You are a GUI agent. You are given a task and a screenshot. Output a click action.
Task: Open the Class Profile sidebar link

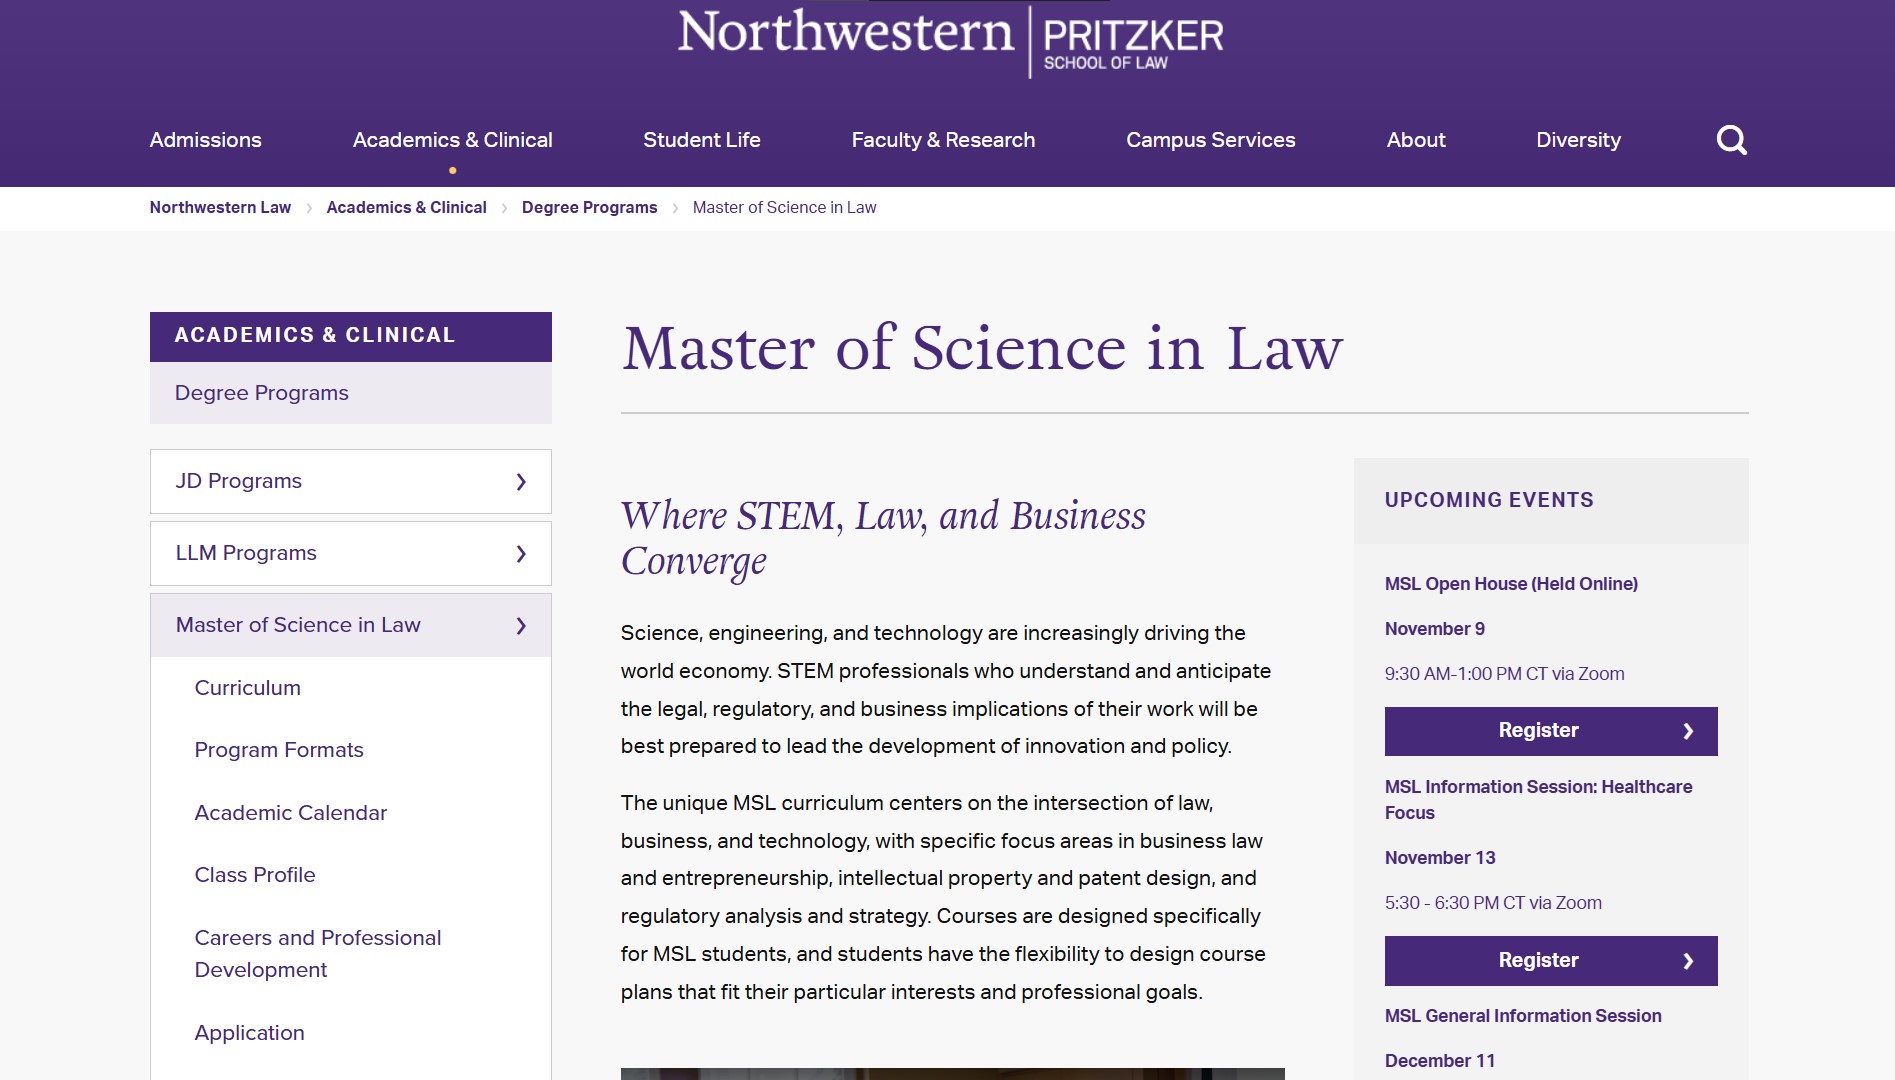(255, 875)
